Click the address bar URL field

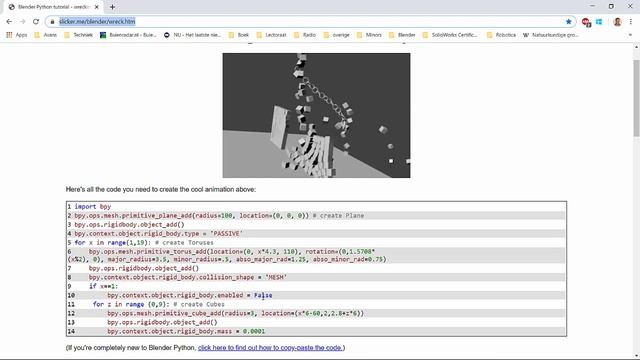[x=310, y=22]
